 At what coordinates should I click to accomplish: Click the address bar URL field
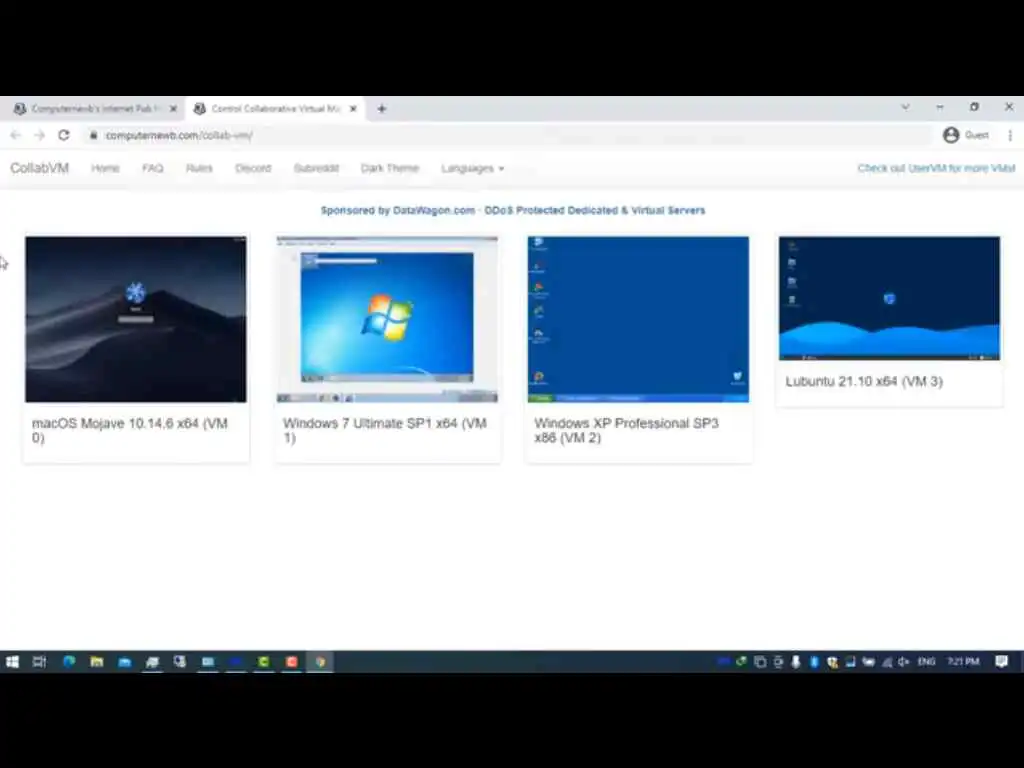tap(509, 135)
